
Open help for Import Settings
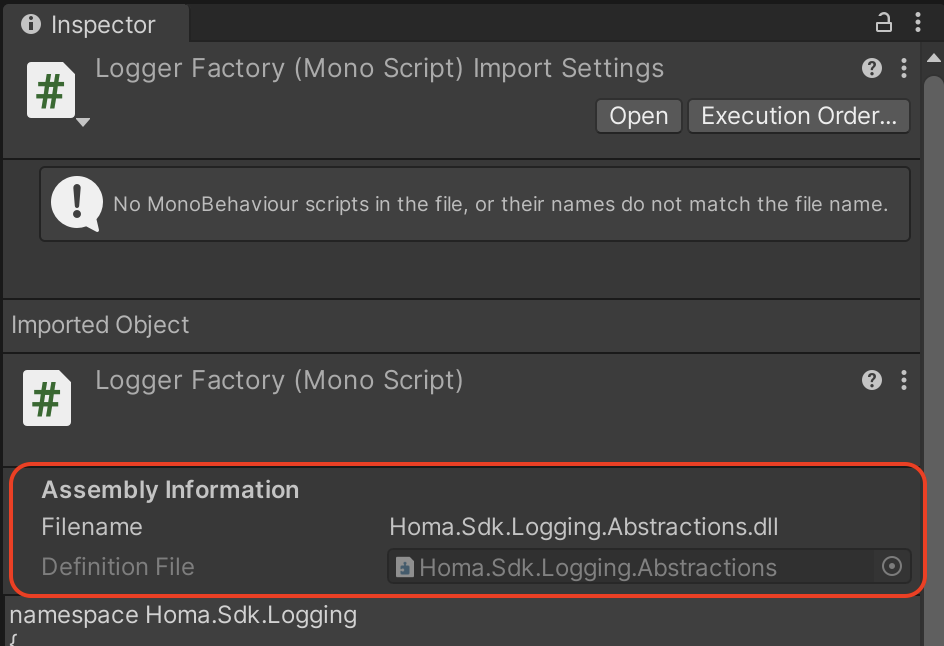[x=871, y=68]
